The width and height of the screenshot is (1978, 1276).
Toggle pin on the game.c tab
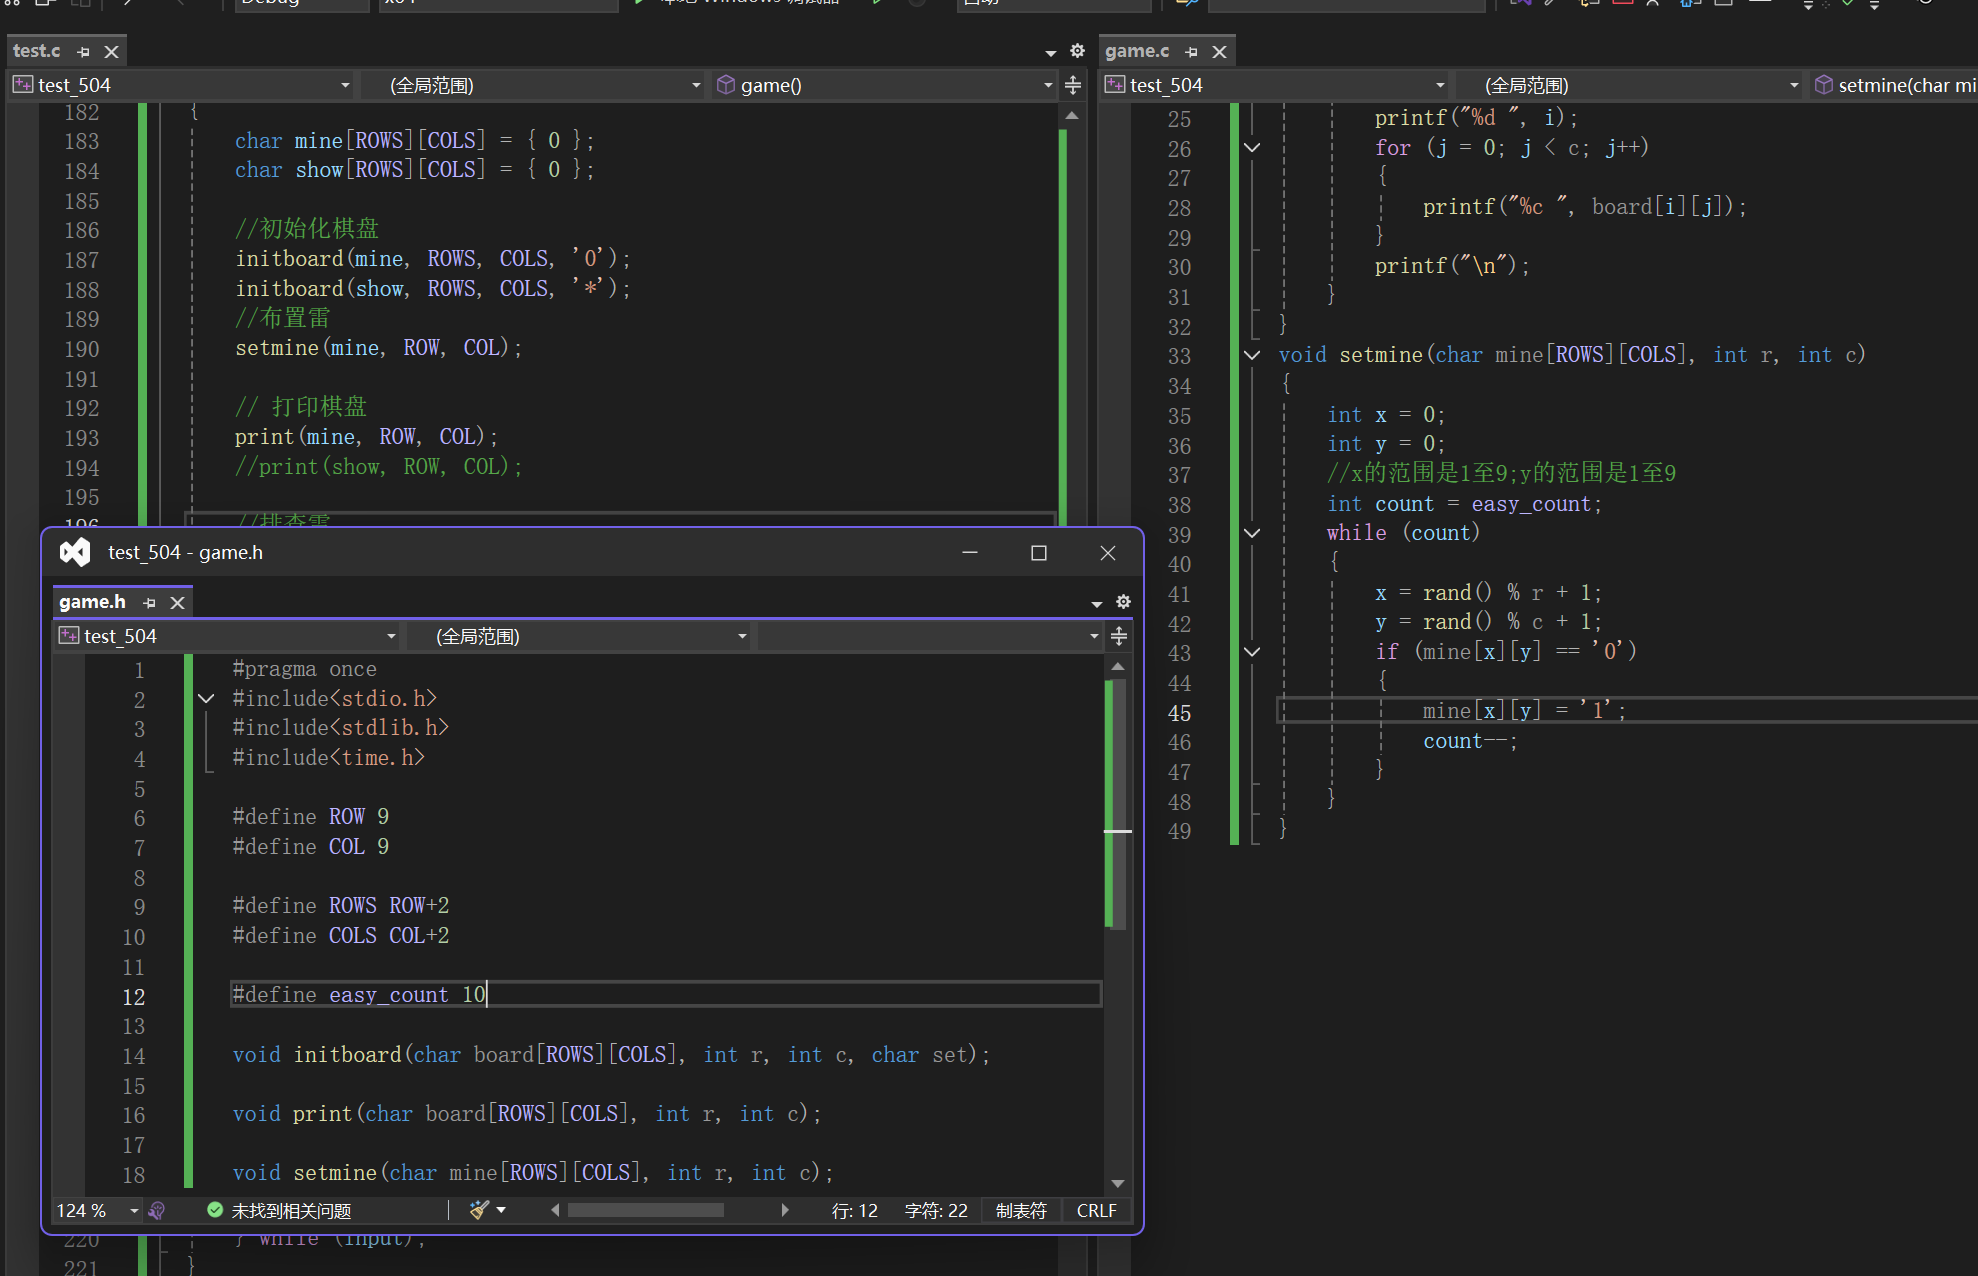coord(1191,52)
